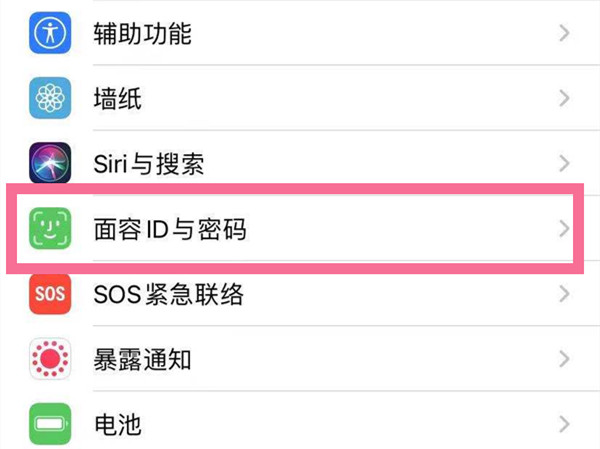Open the Siri与搜索 text label
This screenshot has height=449, width=600.
click(149, 163)
